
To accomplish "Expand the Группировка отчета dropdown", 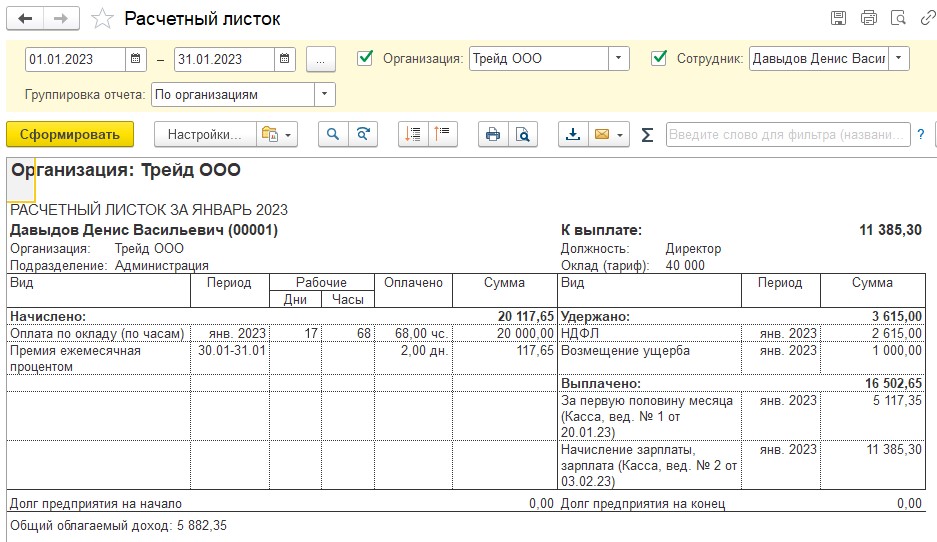I will (324, 94).
